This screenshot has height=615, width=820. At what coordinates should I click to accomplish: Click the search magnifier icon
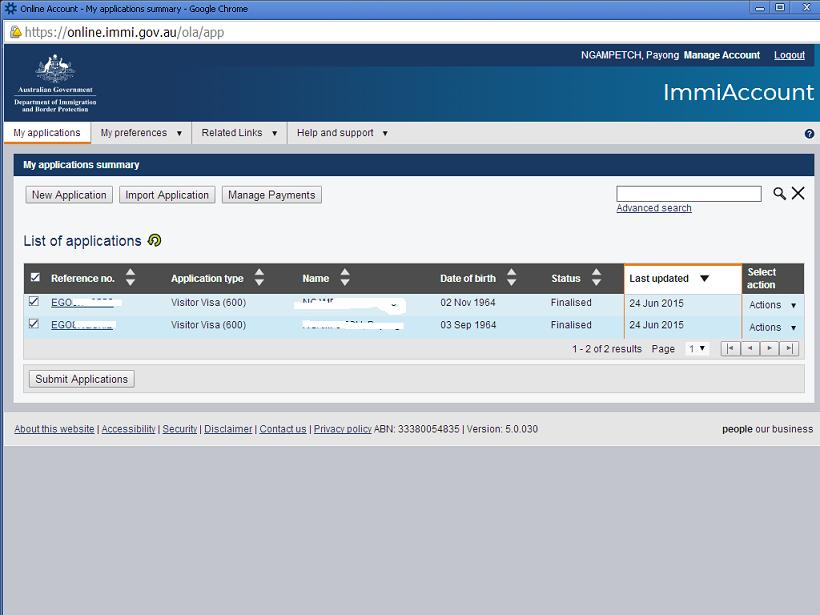(779, 194)
